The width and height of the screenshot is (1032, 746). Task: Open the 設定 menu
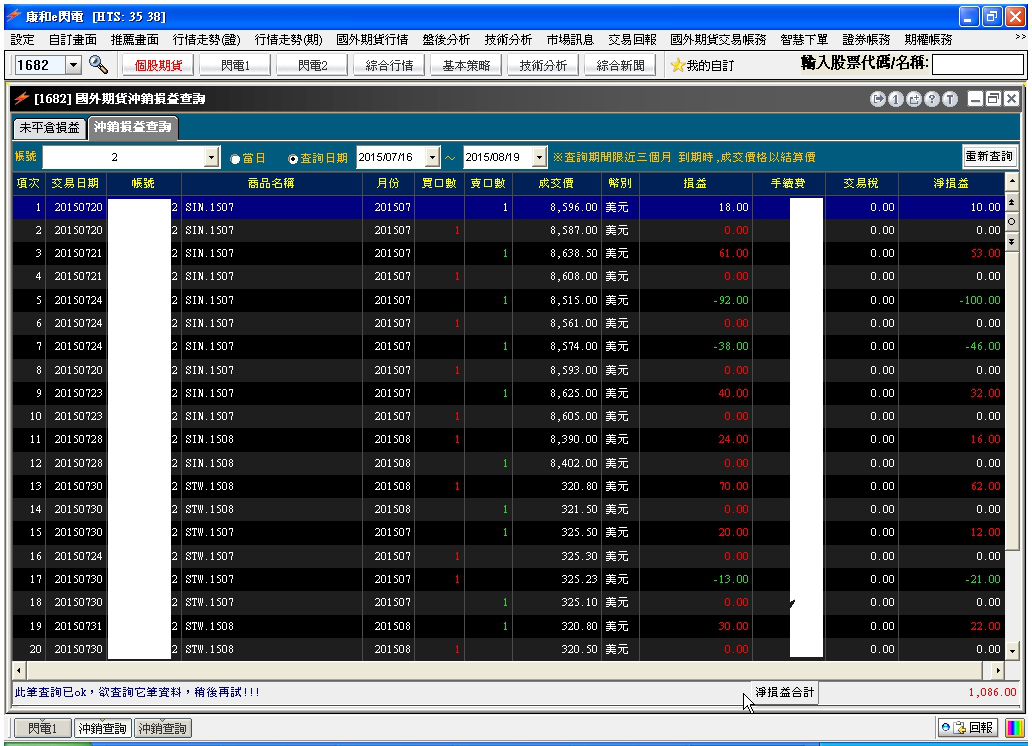point(22,40)
